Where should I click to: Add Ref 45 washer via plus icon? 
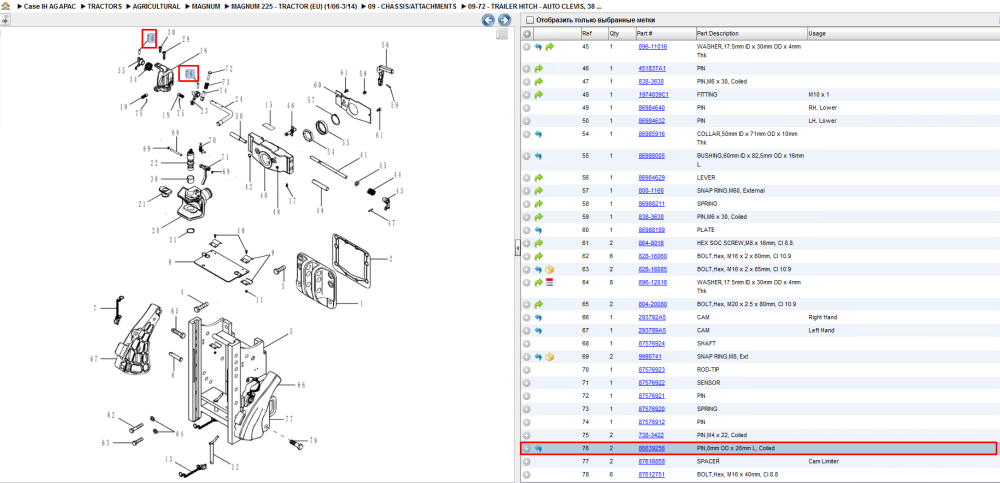click(x=527, y=47)
